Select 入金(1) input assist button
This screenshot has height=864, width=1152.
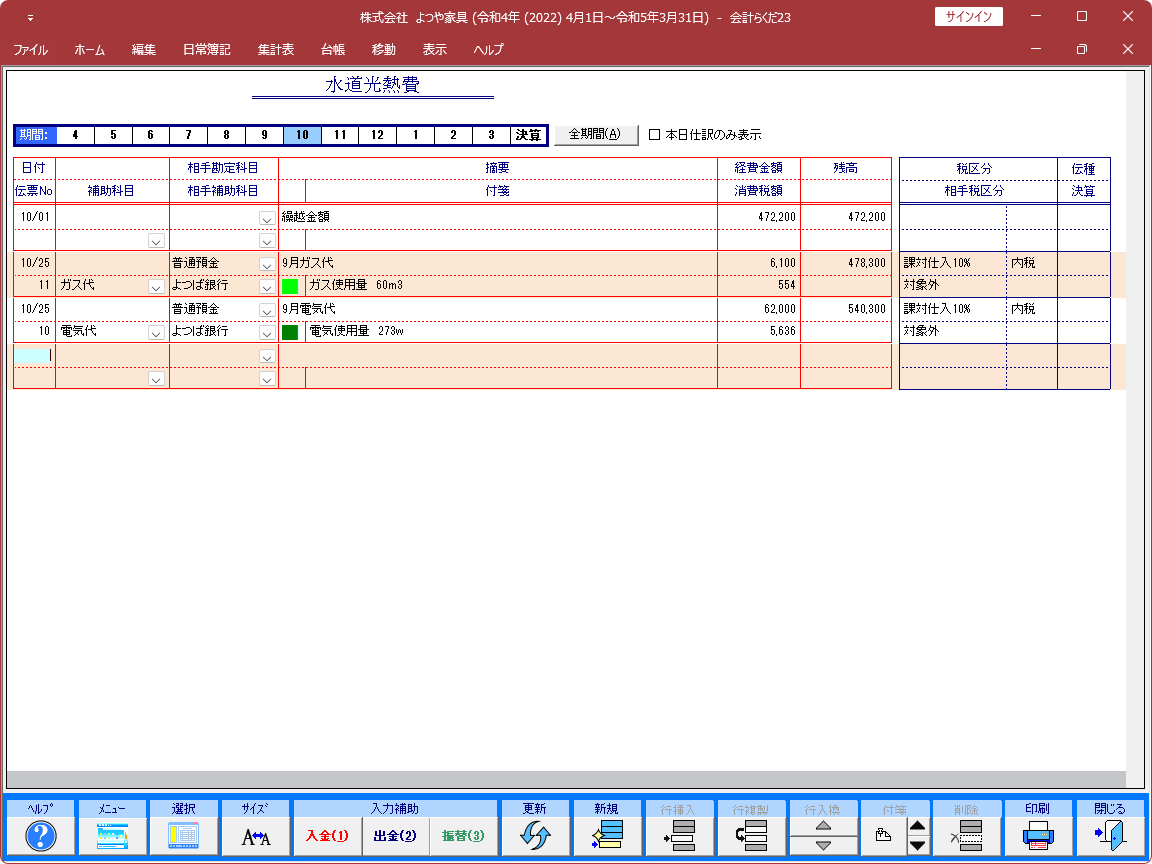[x=327, y=836]
